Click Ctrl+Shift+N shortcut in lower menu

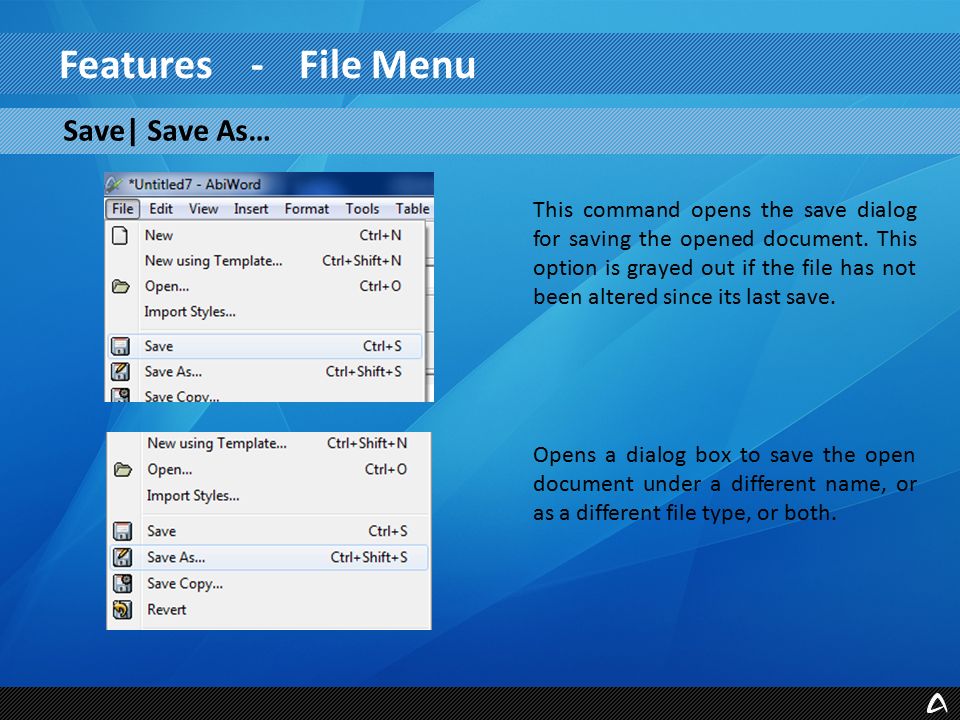367,443
